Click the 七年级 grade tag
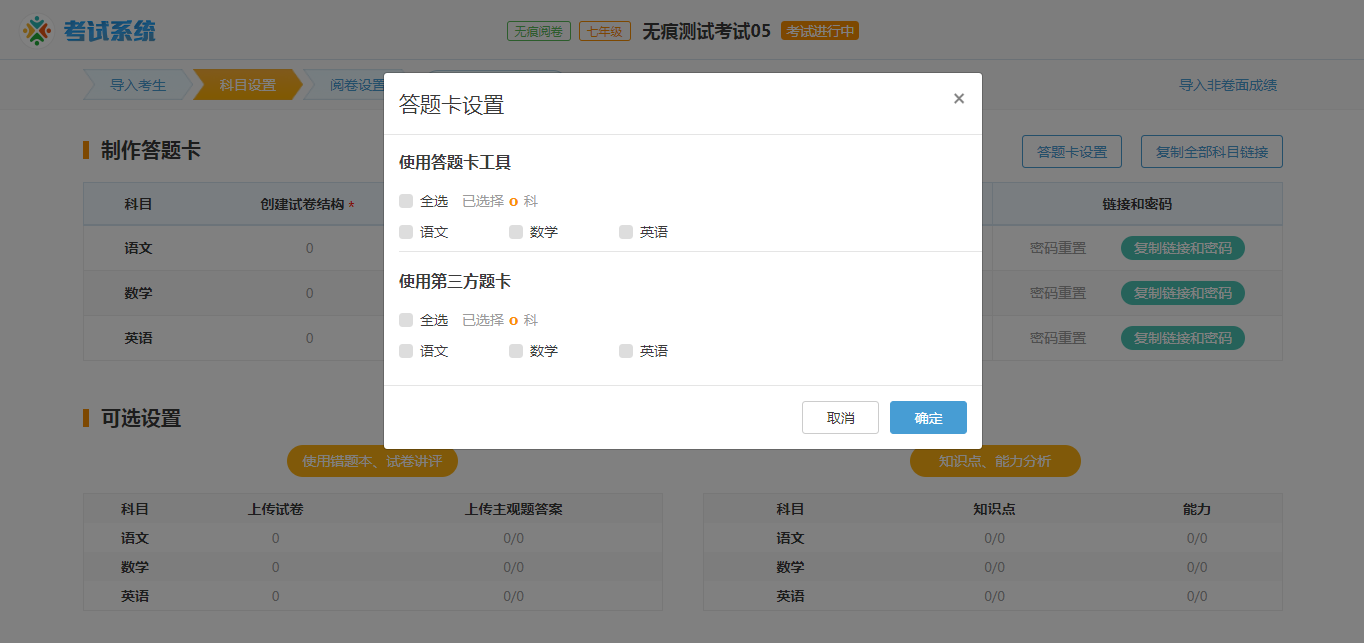This screenshot has height=643, width=1364. pyautogui.click(x=605, y=31)
